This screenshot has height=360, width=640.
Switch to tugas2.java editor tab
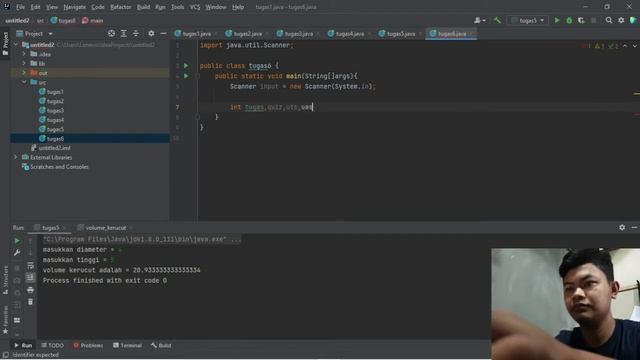click(x=247, y=33)
